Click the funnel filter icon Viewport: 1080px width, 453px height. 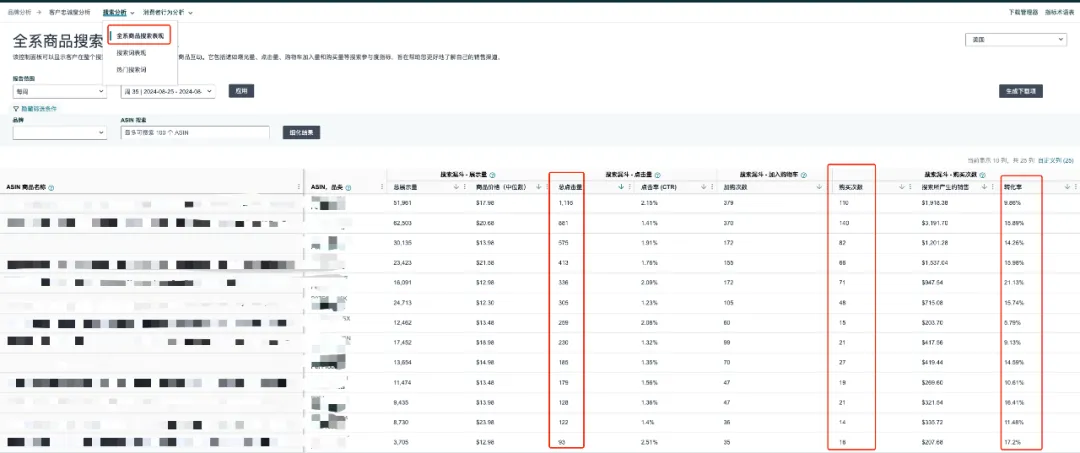(x=16, y=109)
